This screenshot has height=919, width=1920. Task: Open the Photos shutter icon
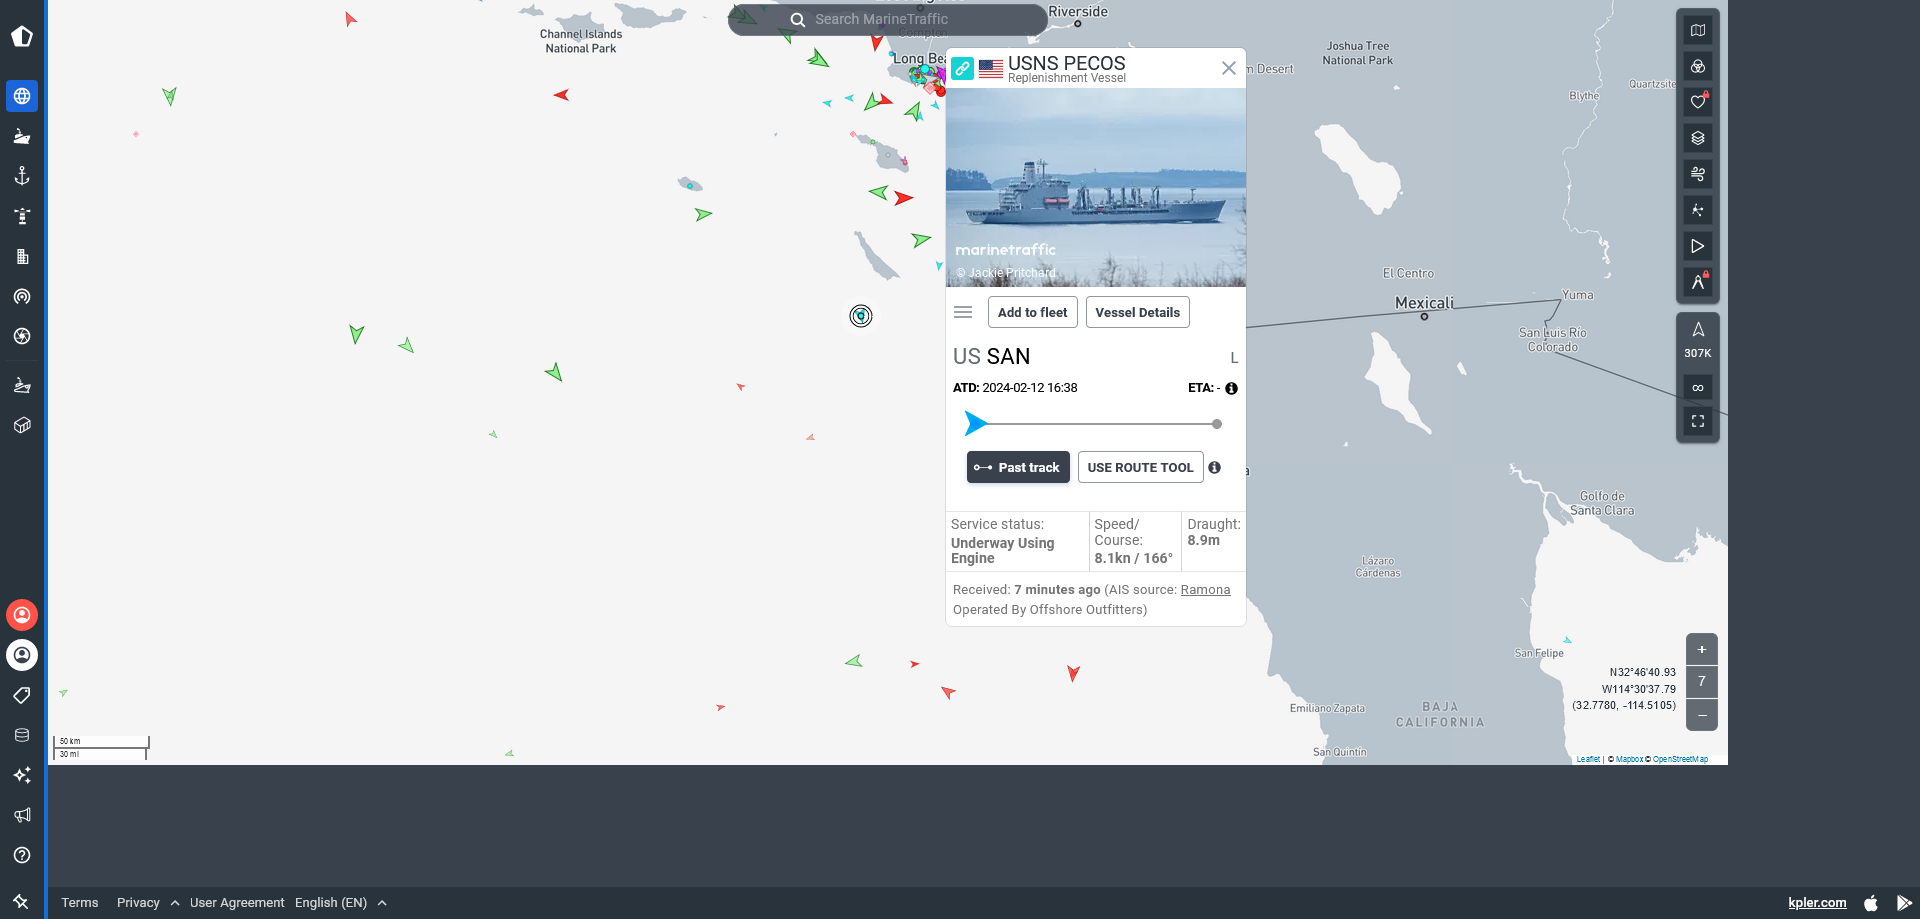point(22,336)
